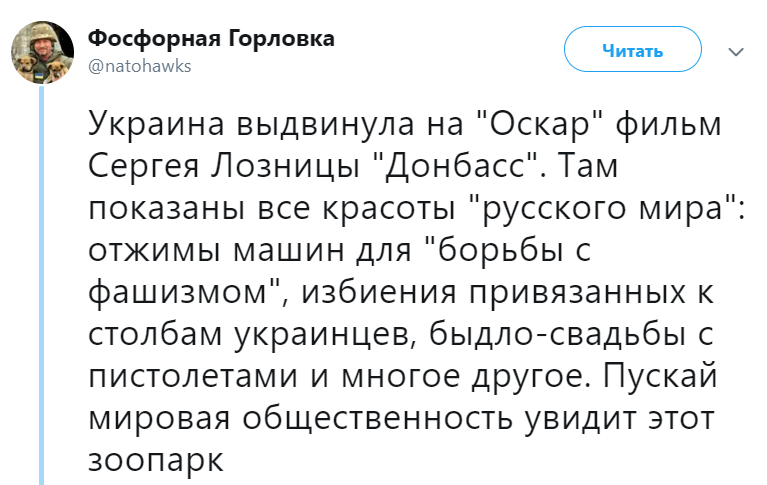Expand the tweet options chevron

coord(736,51)
